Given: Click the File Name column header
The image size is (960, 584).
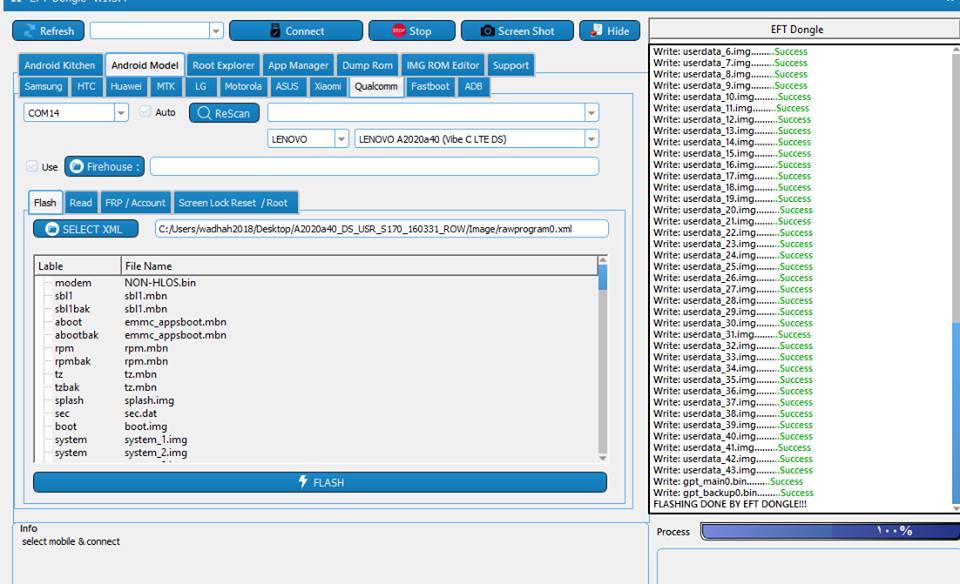Looking at the screenshot, I should [359, 266].
